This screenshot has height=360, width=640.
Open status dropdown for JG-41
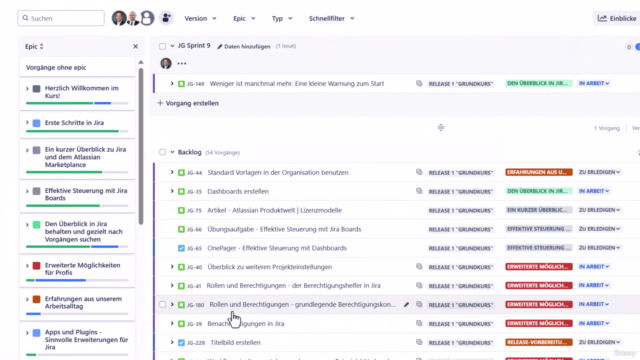pos(594,285)
